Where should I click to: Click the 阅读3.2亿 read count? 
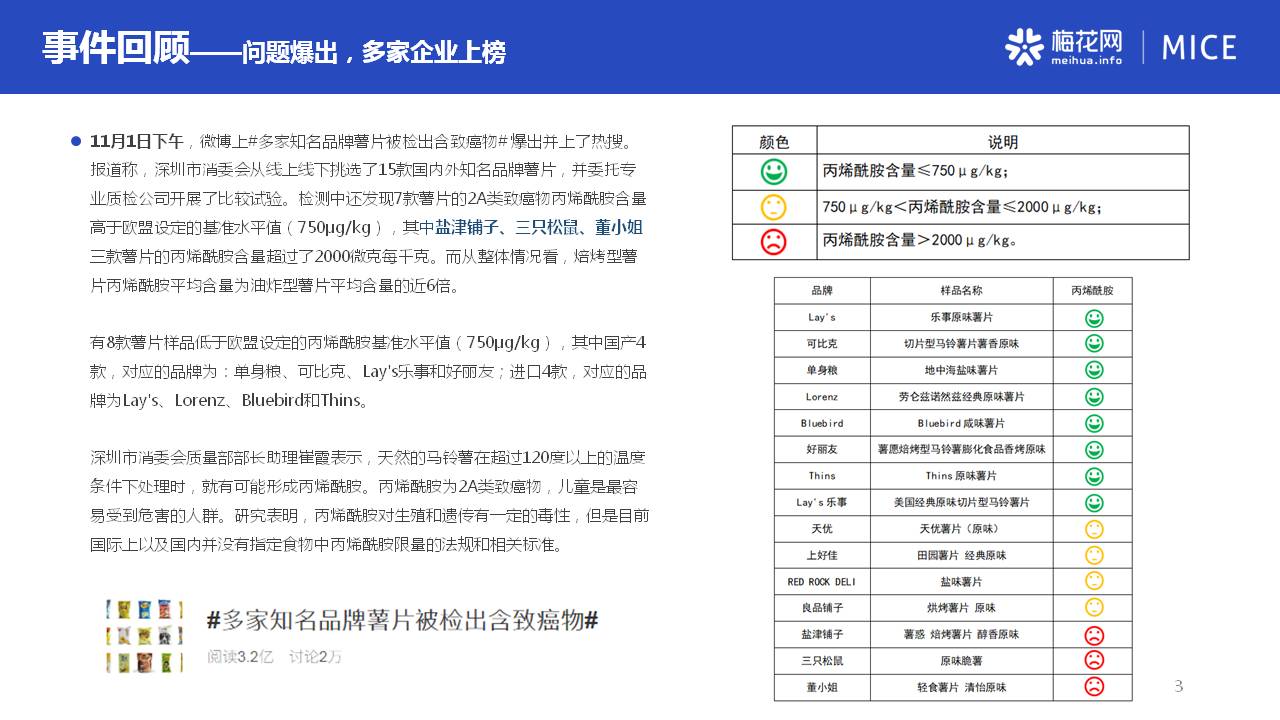click(240, 657)
